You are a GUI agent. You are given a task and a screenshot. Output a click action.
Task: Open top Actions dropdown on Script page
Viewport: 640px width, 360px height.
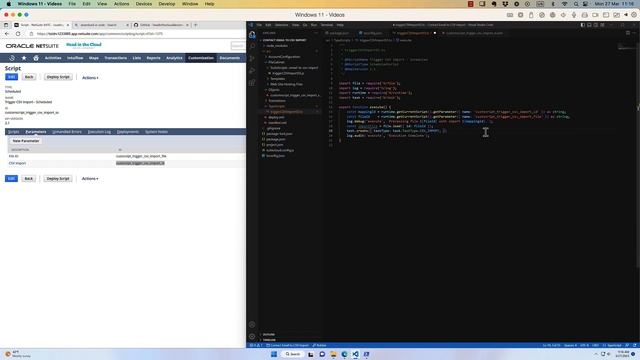tap(90, 78)
